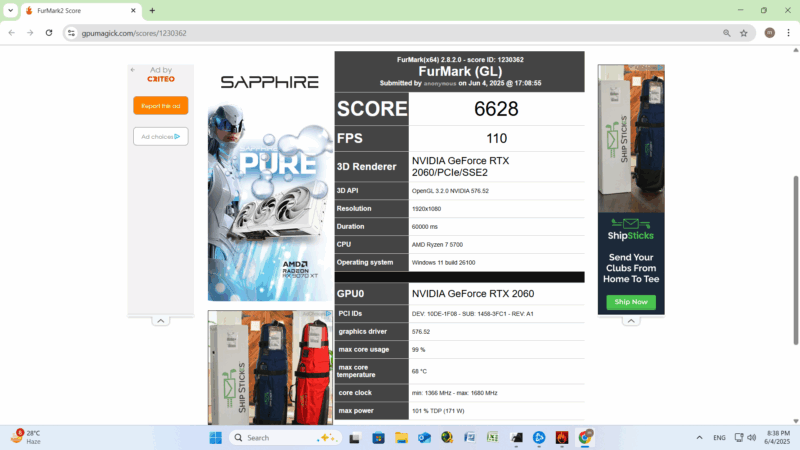Screen dimensions: 800x450
Task: Click the zoom magnifier icon in address bar
Action: 727,33
